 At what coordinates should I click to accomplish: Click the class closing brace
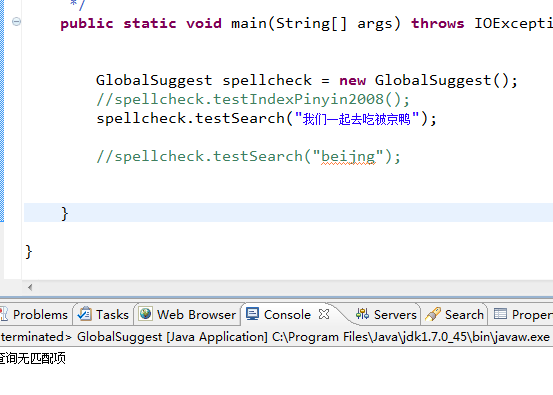29,251
